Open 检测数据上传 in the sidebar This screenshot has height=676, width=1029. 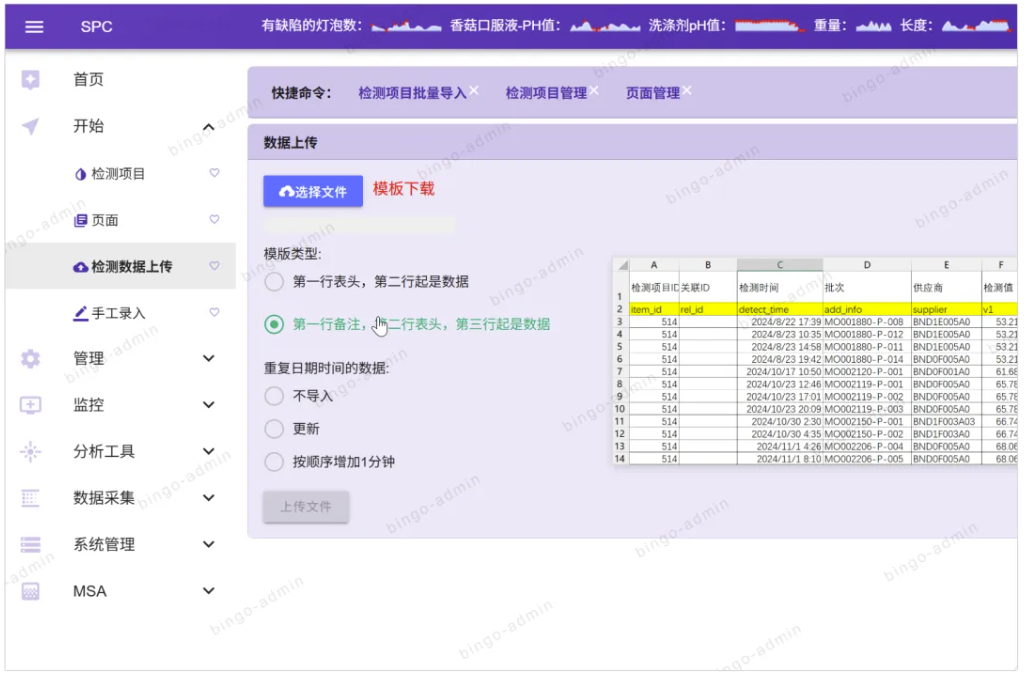[131, 267]
